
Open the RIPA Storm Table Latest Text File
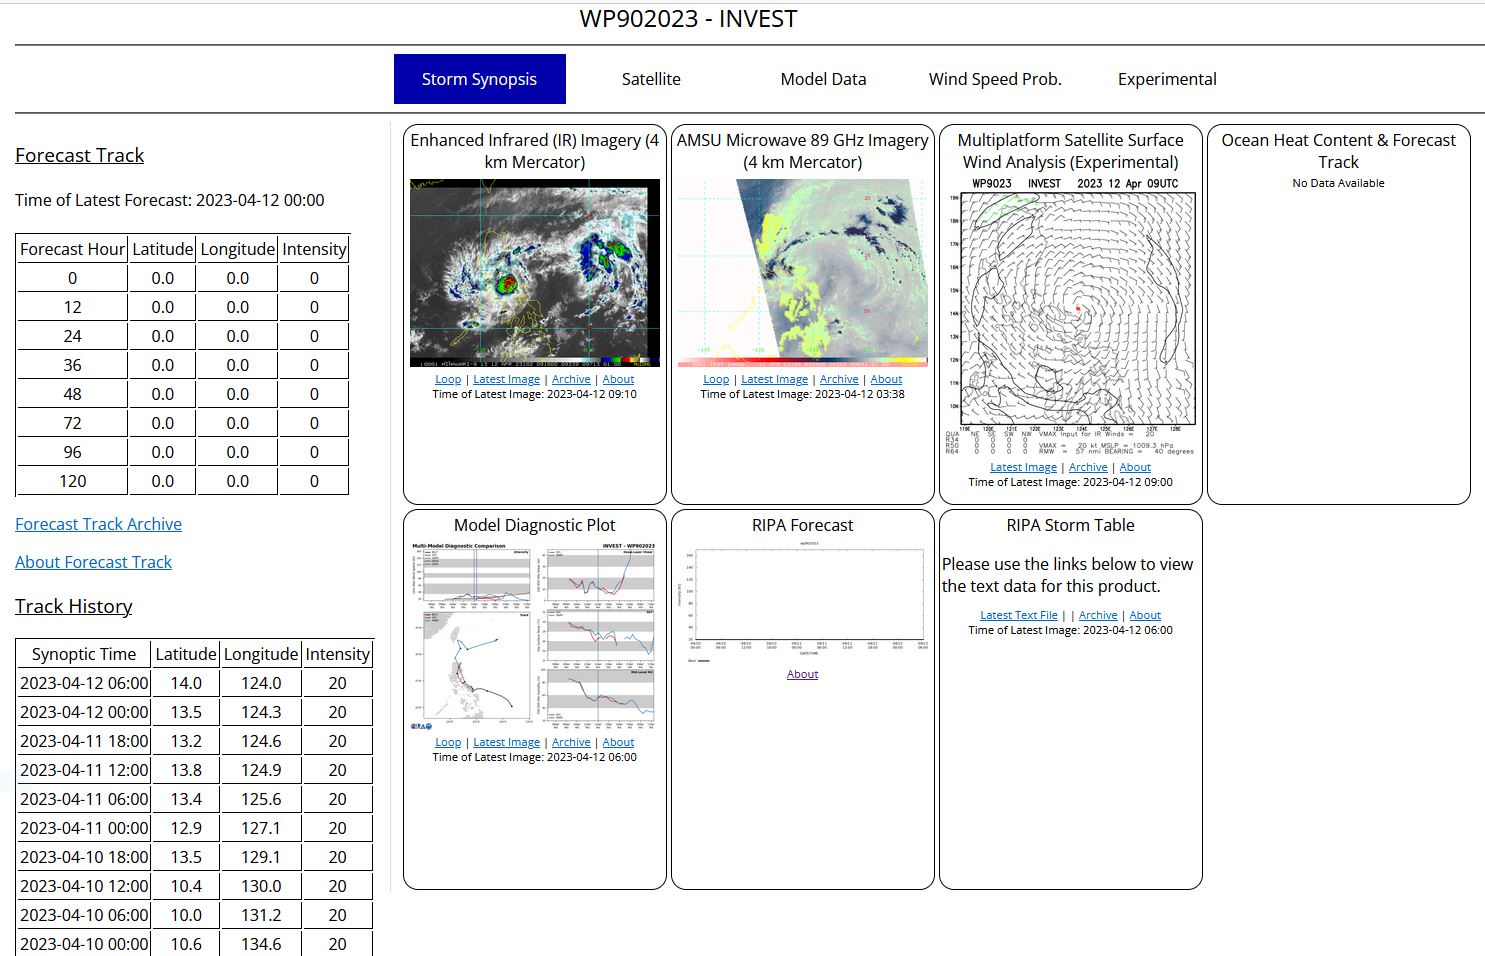tap(1018, 615)
